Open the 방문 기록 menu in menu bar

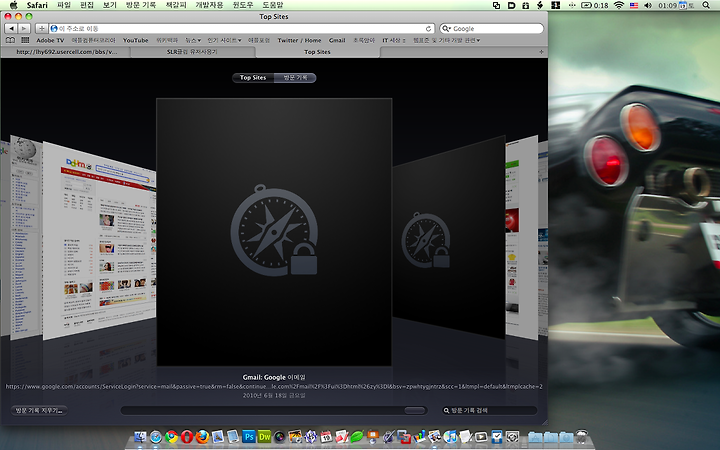[141, 5]
